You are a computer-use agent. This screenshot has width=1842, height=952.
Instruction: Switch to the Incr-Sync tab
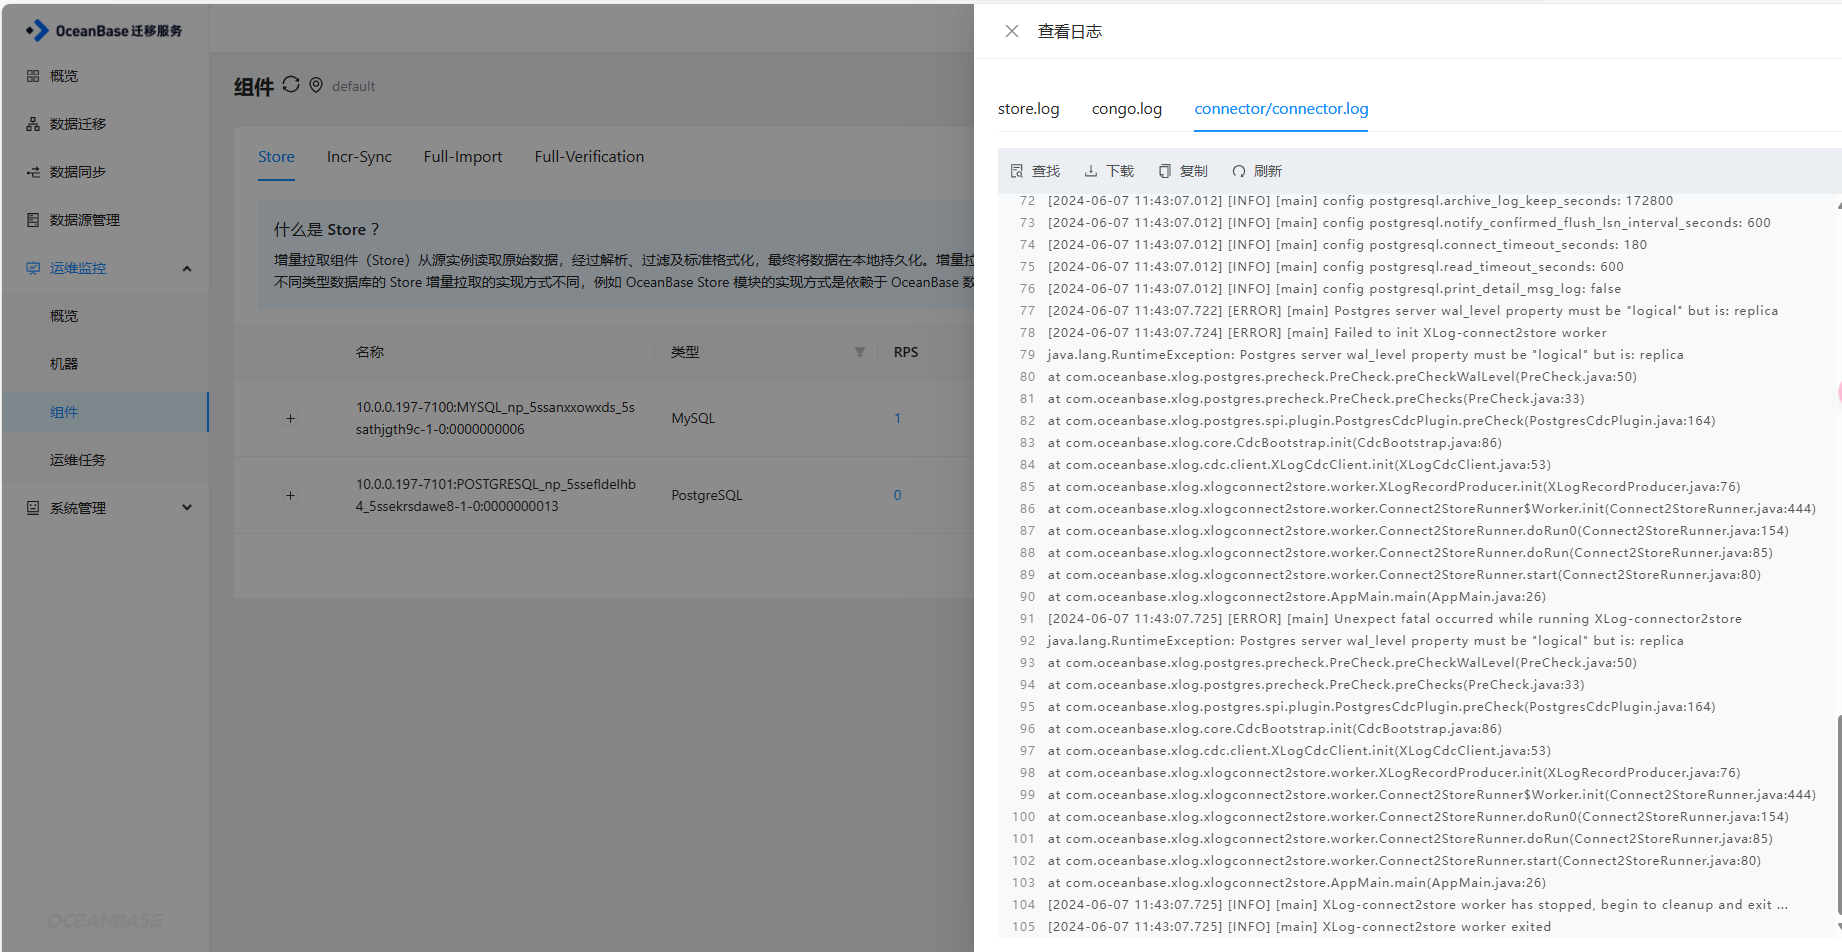coord(359,157)
